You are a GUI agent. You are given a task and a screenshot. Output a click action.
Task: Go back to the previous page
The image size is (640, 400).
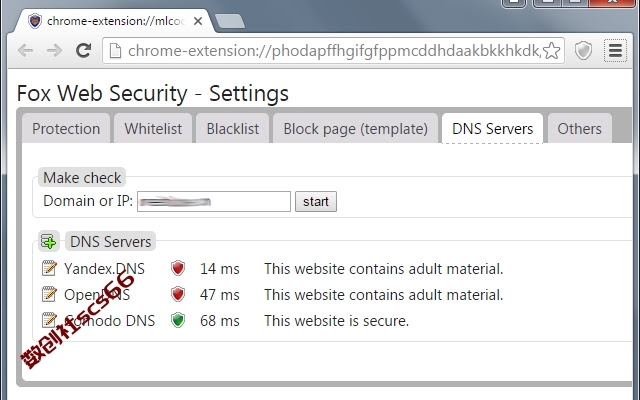[x=25, y=51]
